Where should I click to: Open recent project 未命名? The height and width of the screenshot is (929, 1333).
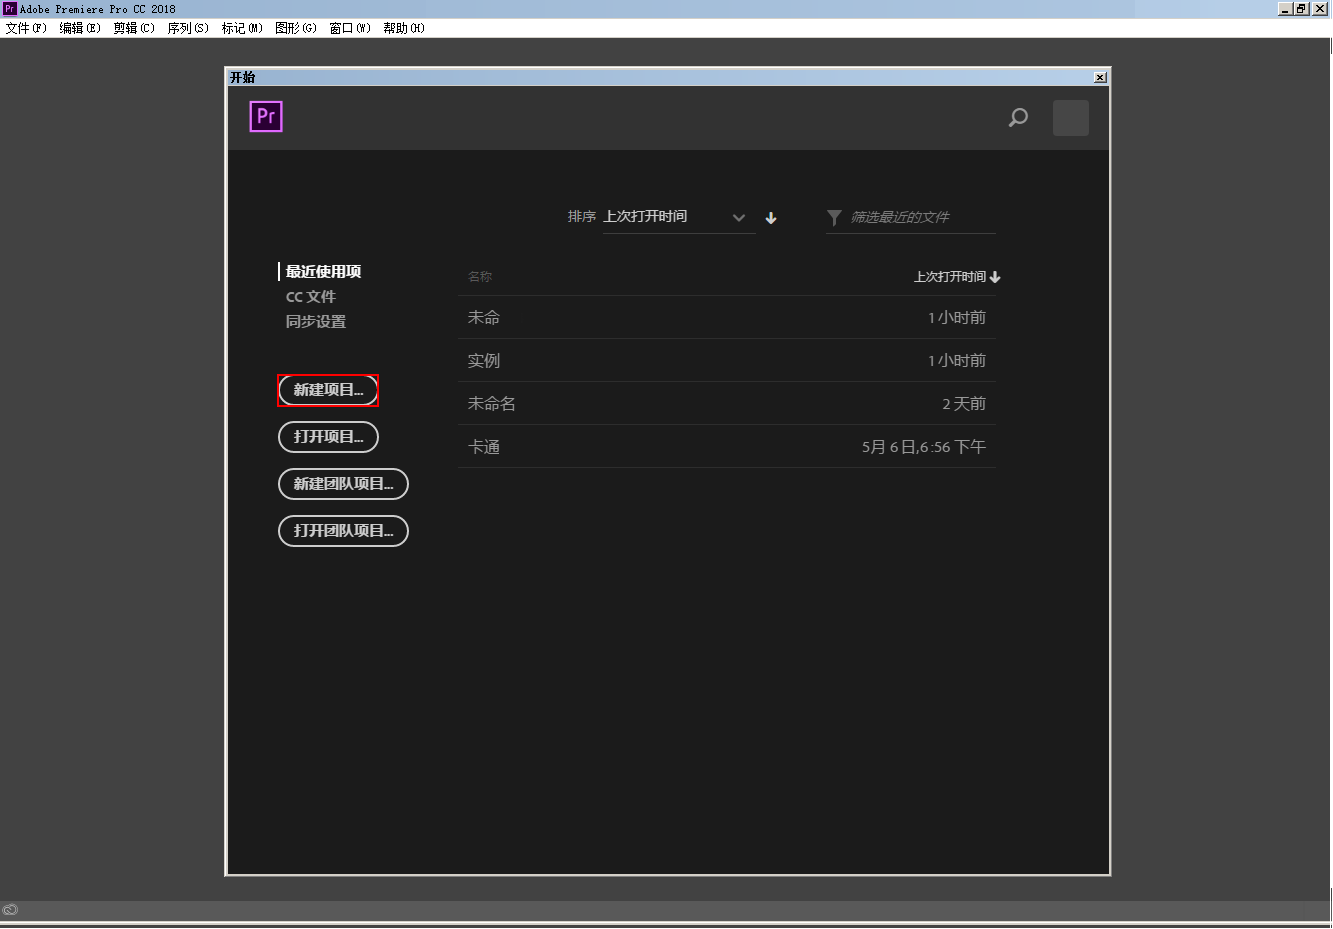tap(727, 404)
